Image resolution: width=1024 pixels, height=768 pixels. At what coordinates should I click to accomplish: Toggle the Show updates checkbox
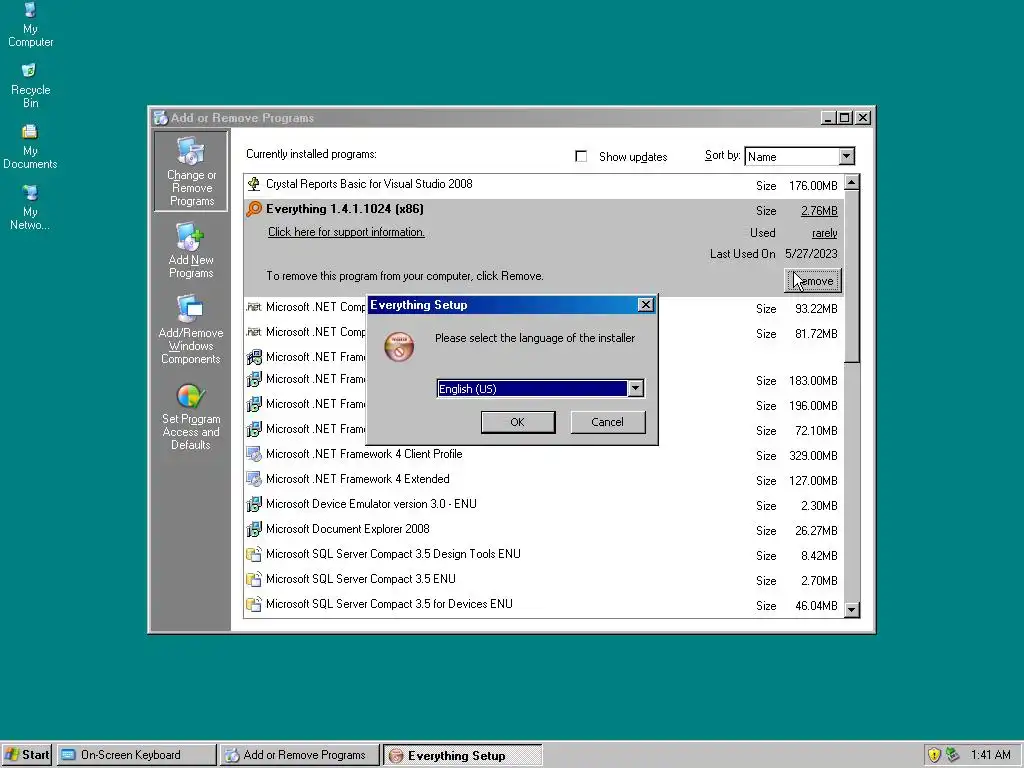click(581, 156)
